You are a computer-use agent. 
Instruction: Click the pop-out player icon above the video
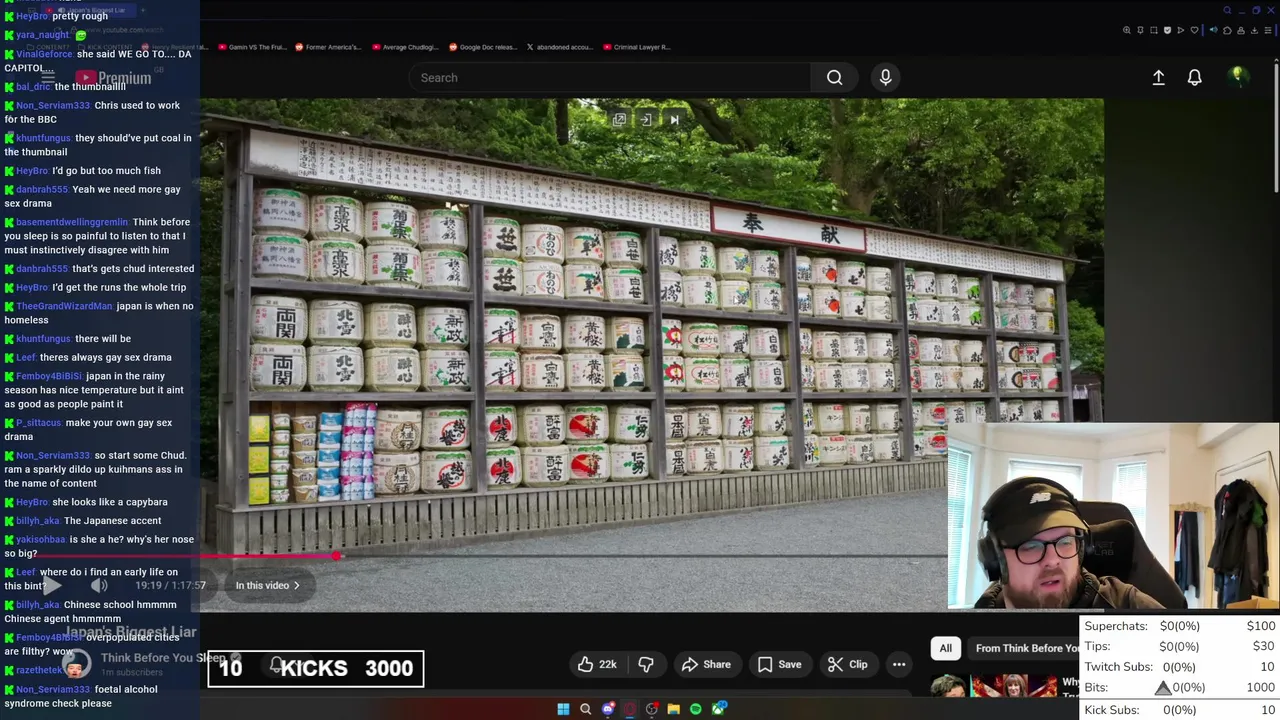point(619,120)
